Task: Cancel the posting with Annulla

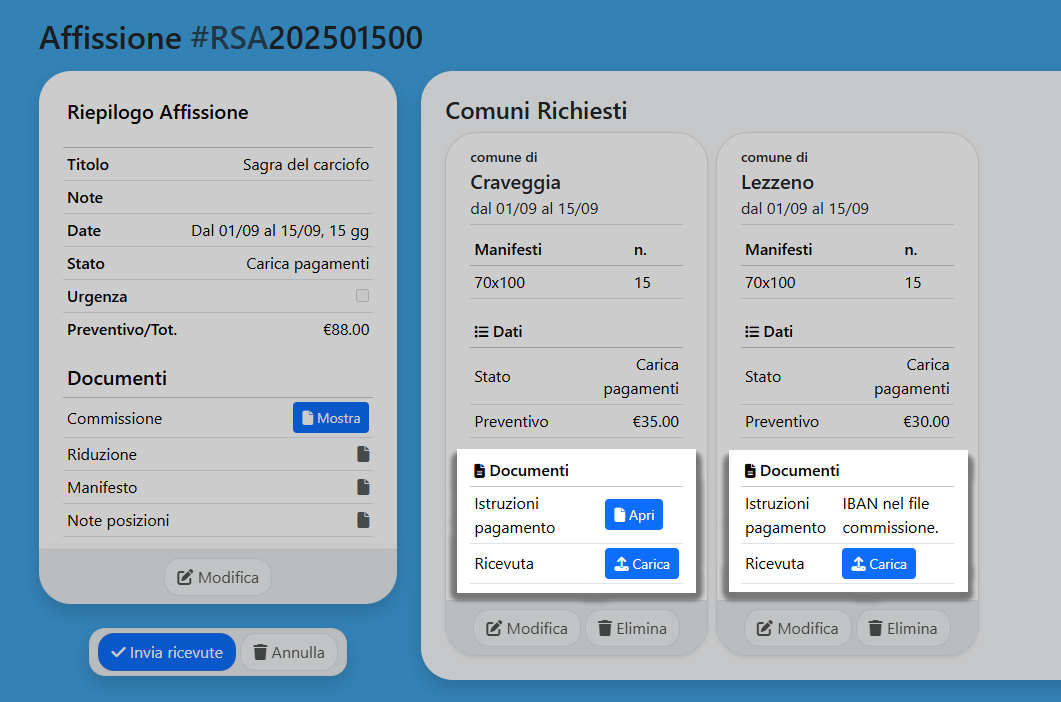Action: click(x=289, y=652)
